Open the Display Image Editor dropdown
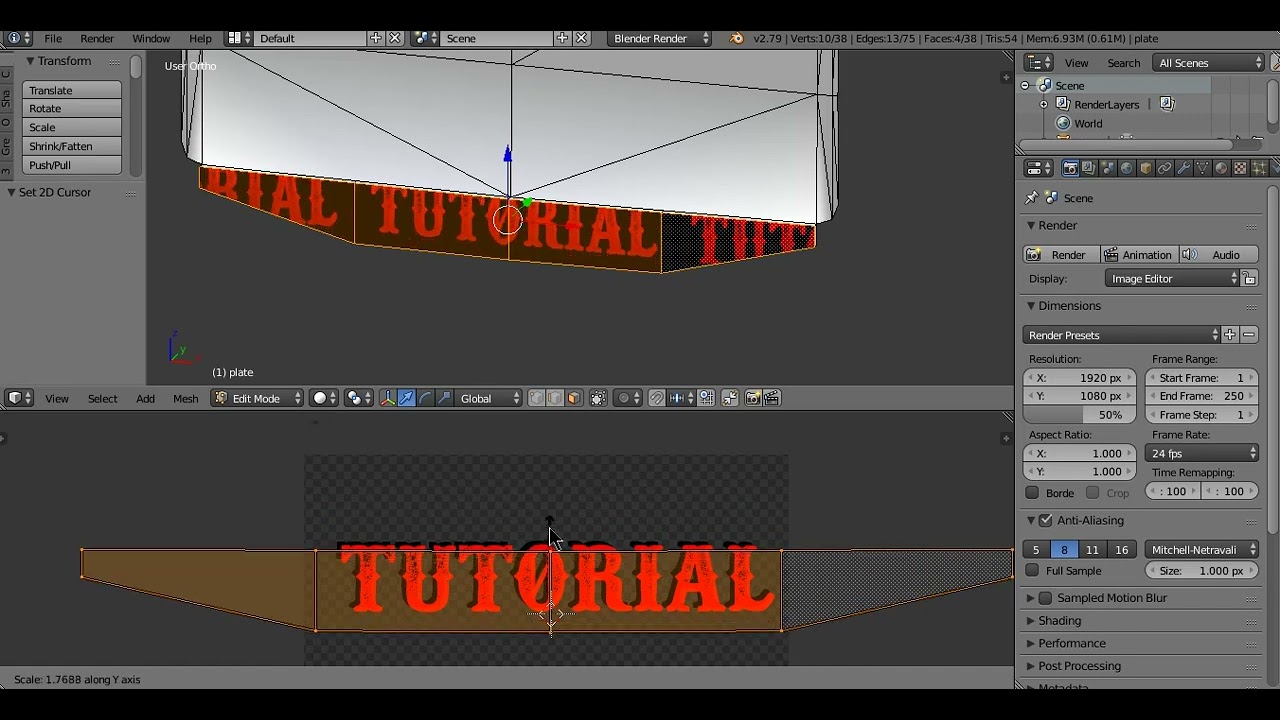The height and width of the screenshot is (720, 1280). point(1173,279)
